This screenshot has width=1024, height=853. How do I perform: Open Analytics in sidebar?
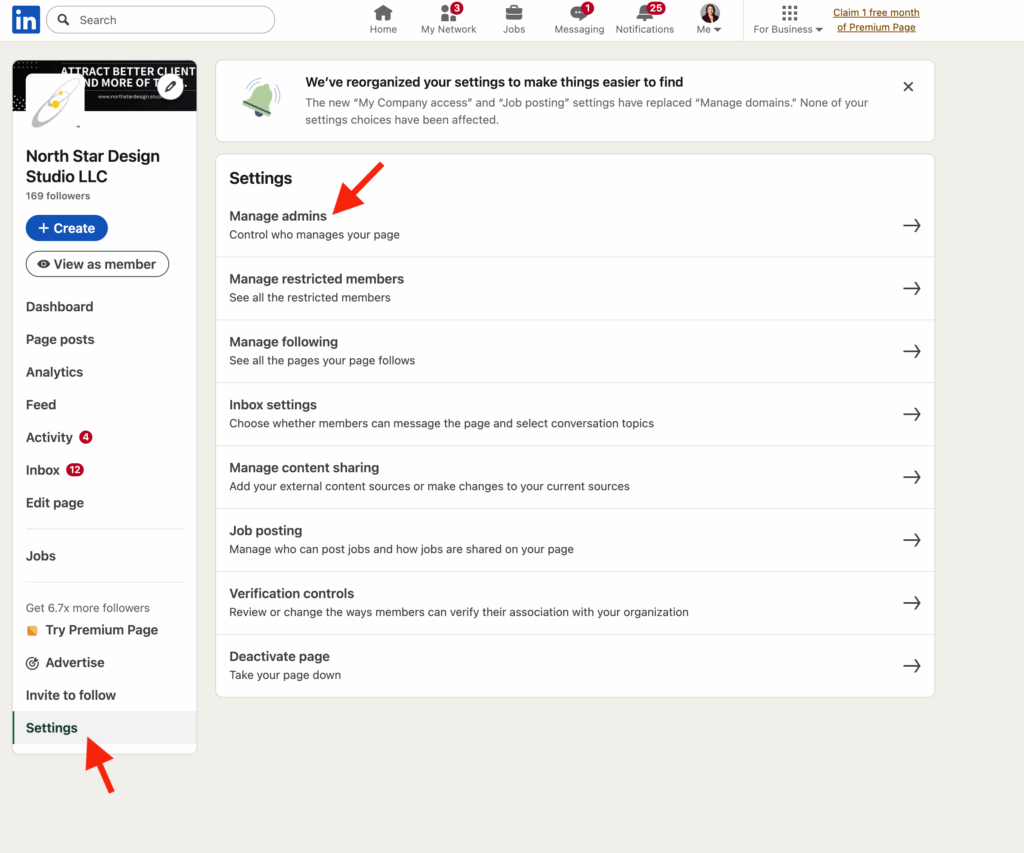[x=54, y=372]
